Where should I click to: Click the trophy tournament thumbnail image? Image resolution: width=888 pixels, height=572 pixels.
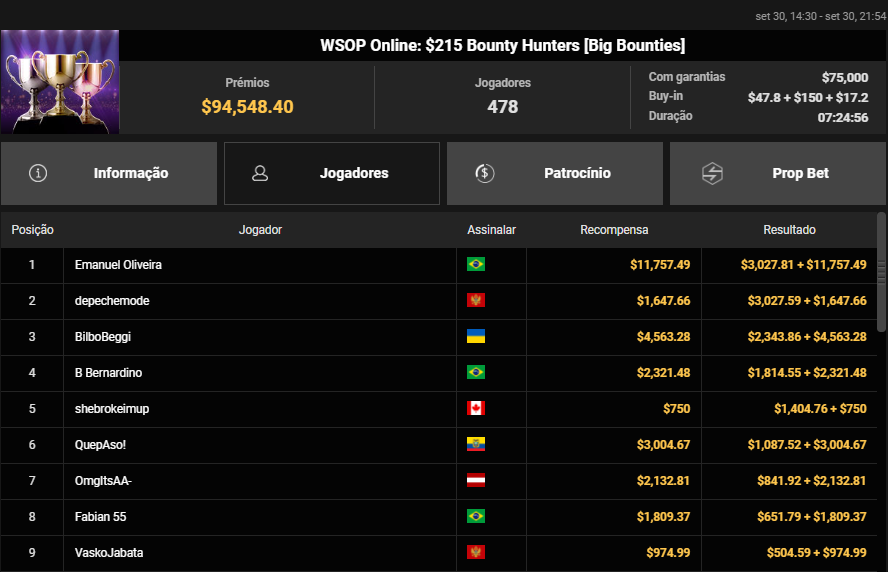tap(60, 82)
